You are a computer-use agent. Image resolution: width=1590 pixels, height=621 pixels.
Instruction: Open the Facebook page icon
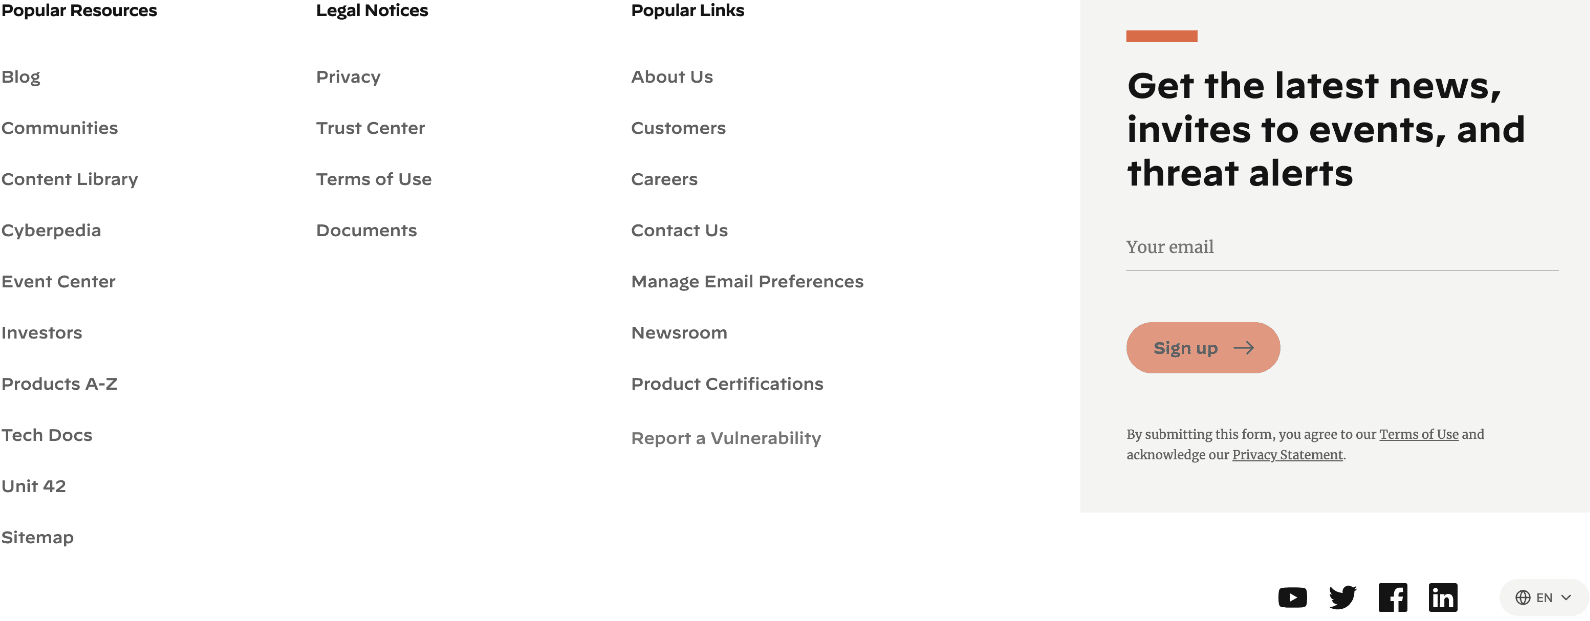(1393, 597)
